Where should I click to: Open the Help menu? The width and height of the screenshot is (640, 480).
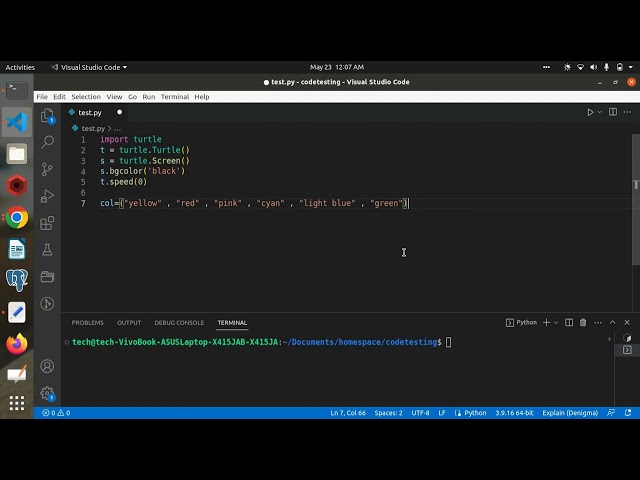[x=202, y=97]
